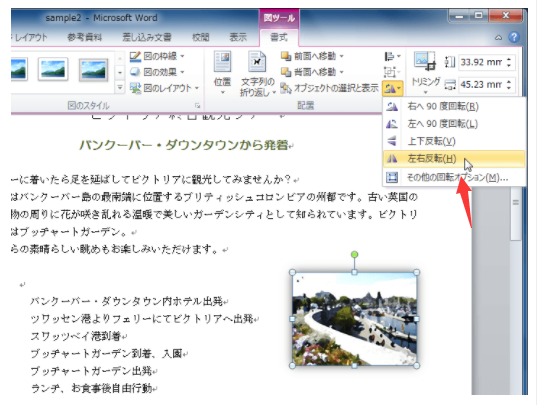Click line バンクーバー・ダウンタウン内ホテル出発

click(x=127, y=301)
